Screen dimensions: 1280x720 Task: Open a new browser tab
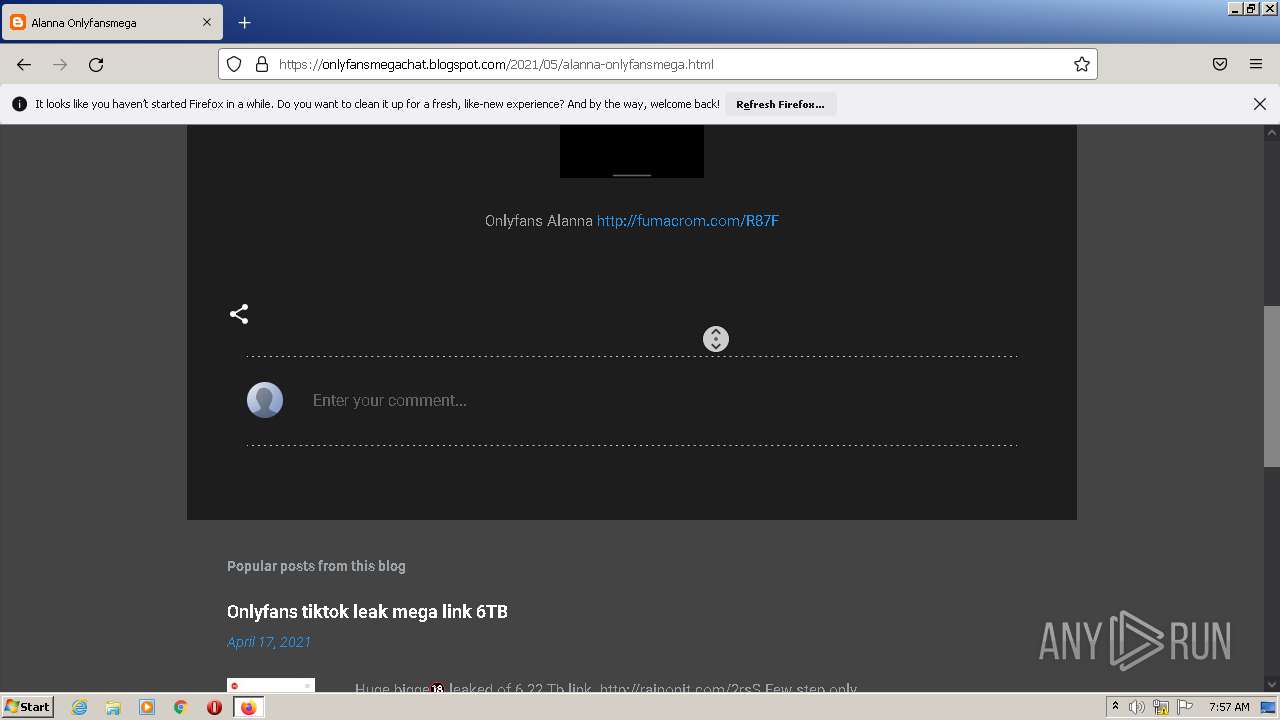(x=244, y=22)
